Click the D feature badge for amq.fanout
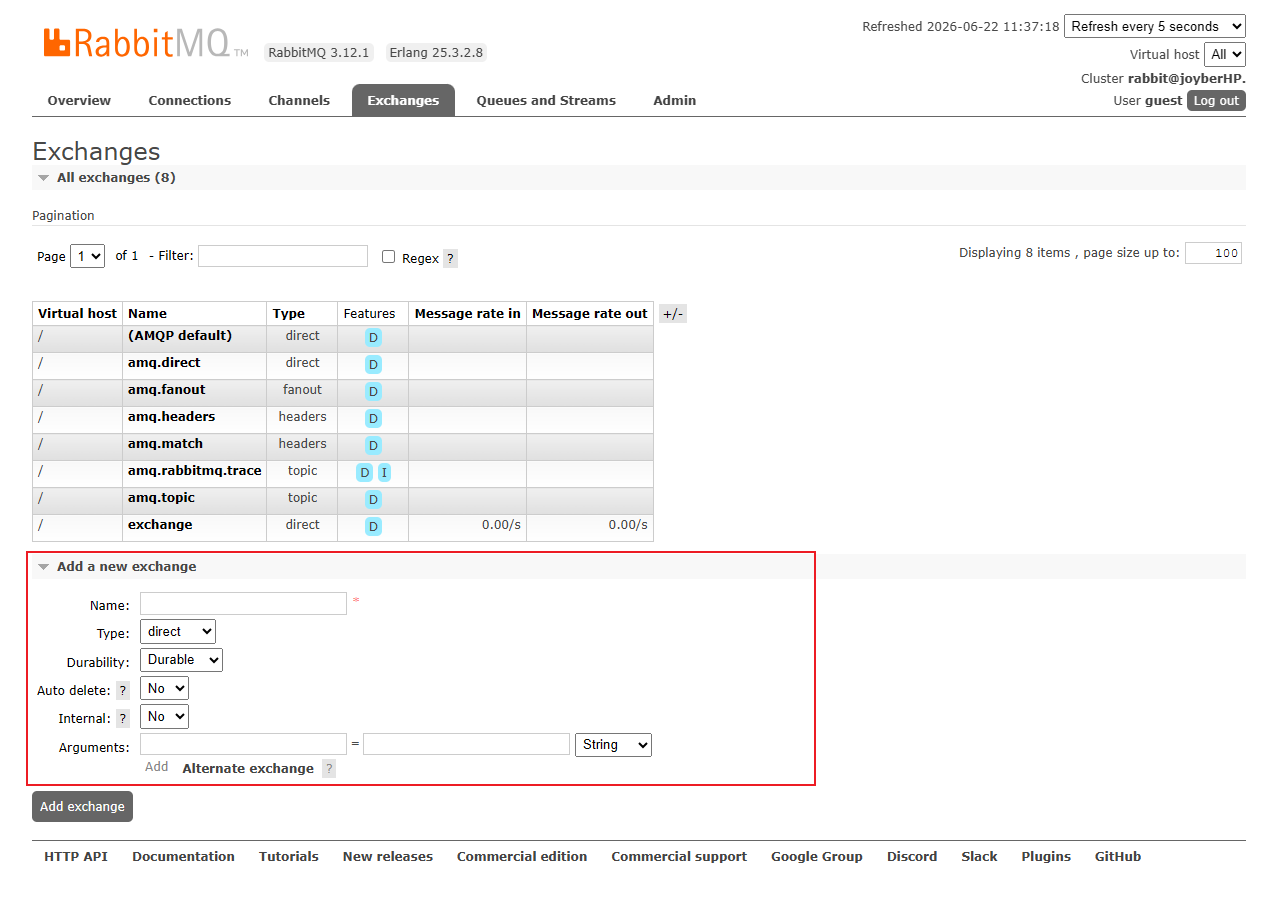This screenshot has height=918, width=1278. tap(373, 391)
